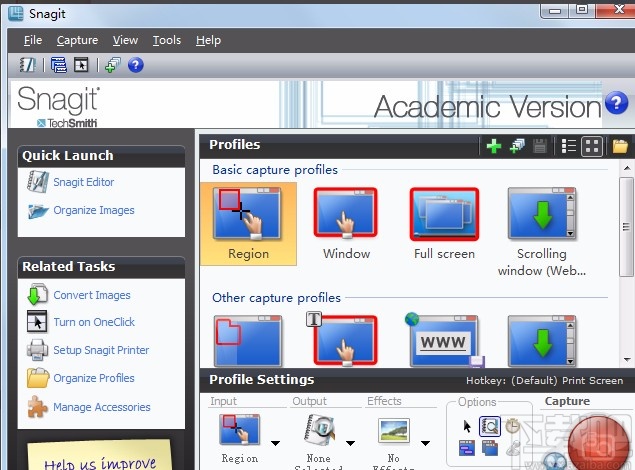Toggle the preview in editor option
Image resolution: width=635 pixels, height=470 pixels.
click(x=490, y=426)
